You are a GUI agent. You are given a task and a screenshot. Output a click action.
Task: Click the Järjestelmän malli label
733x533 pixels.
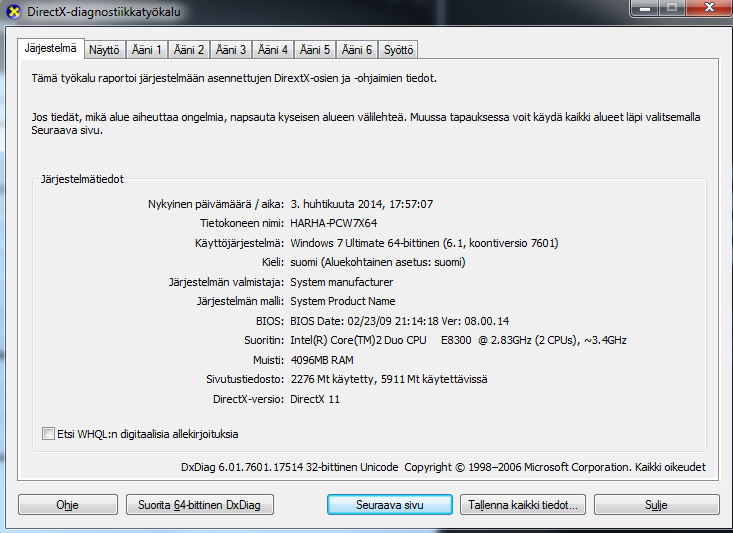point(240,301)
